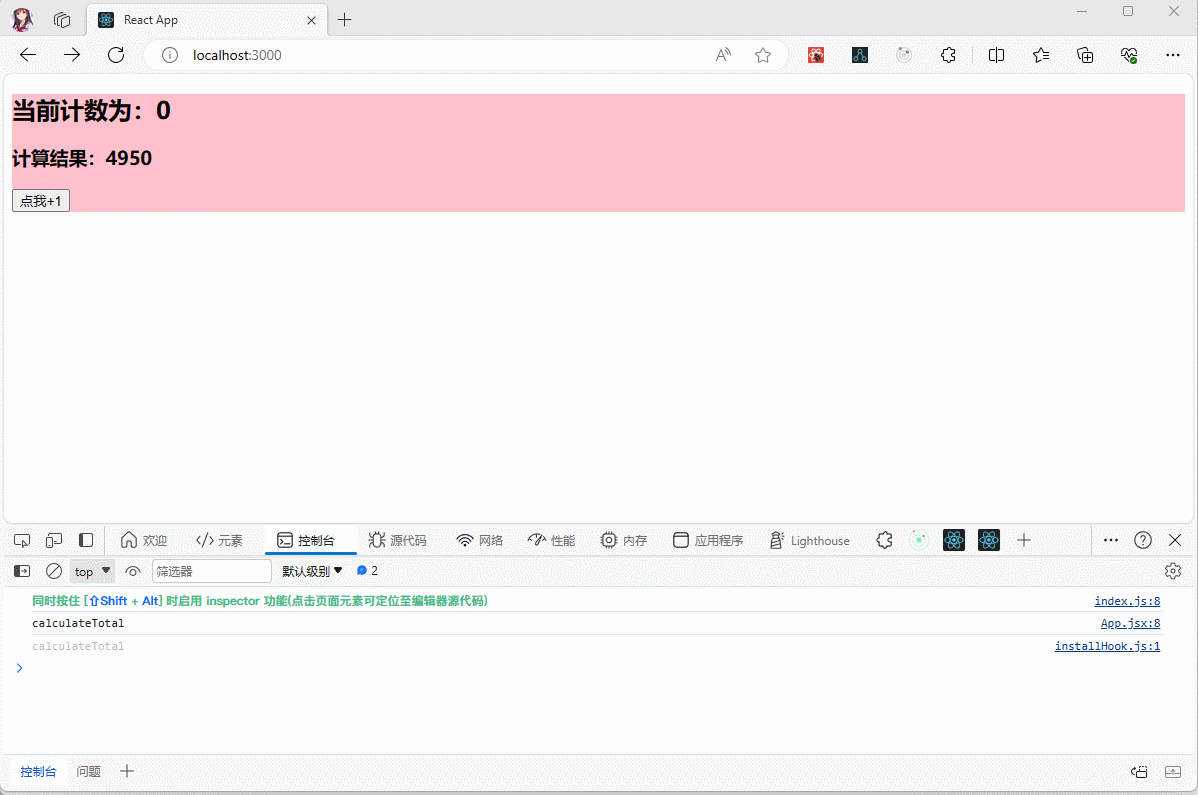Open DevTools help icon
1198x795 pixels.
click(1143, 540)
